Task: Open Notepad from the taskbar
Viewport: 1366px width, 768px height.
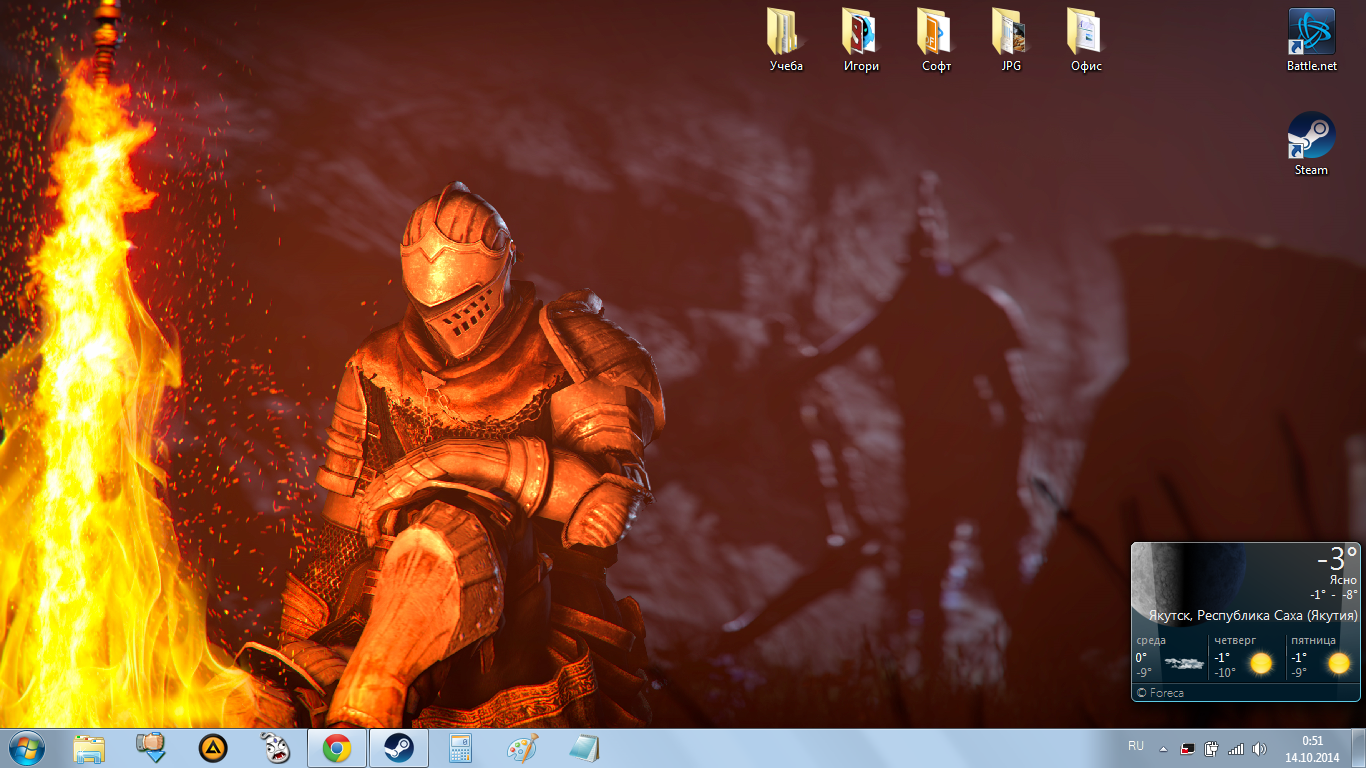Action: pos(585,748)
